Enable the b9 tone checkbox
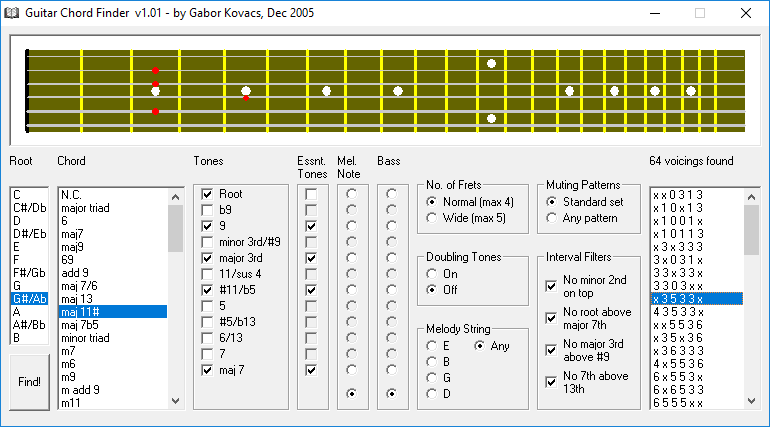 coord(207,210)
